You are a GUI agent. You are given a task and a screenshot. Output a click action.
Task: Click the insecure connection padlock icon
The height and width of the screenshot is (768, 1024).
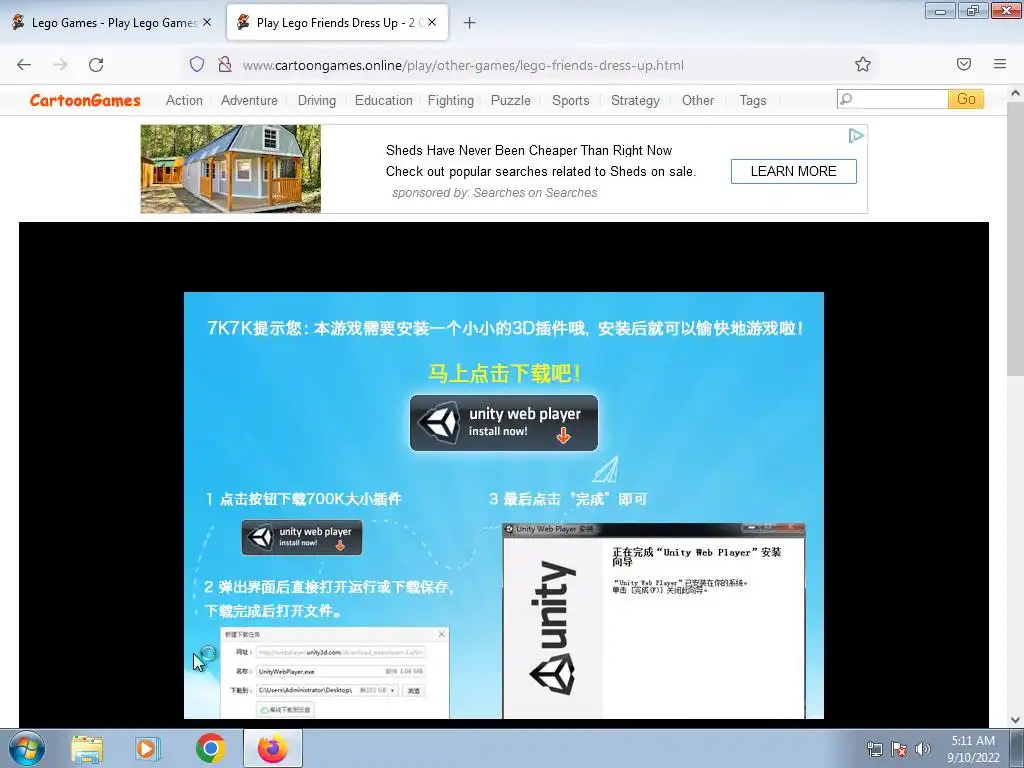point(225,64)
